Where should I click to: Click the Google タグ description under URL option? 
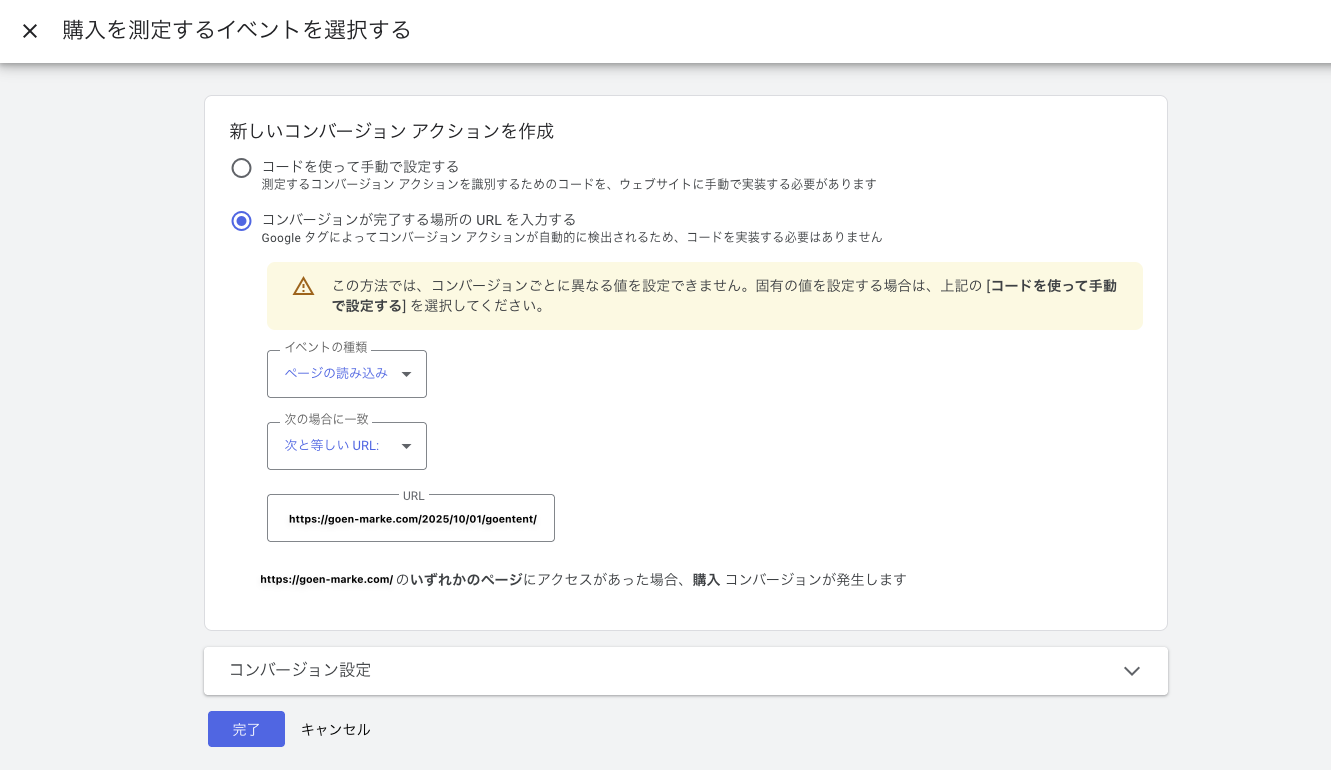click(x=571, y=238)
